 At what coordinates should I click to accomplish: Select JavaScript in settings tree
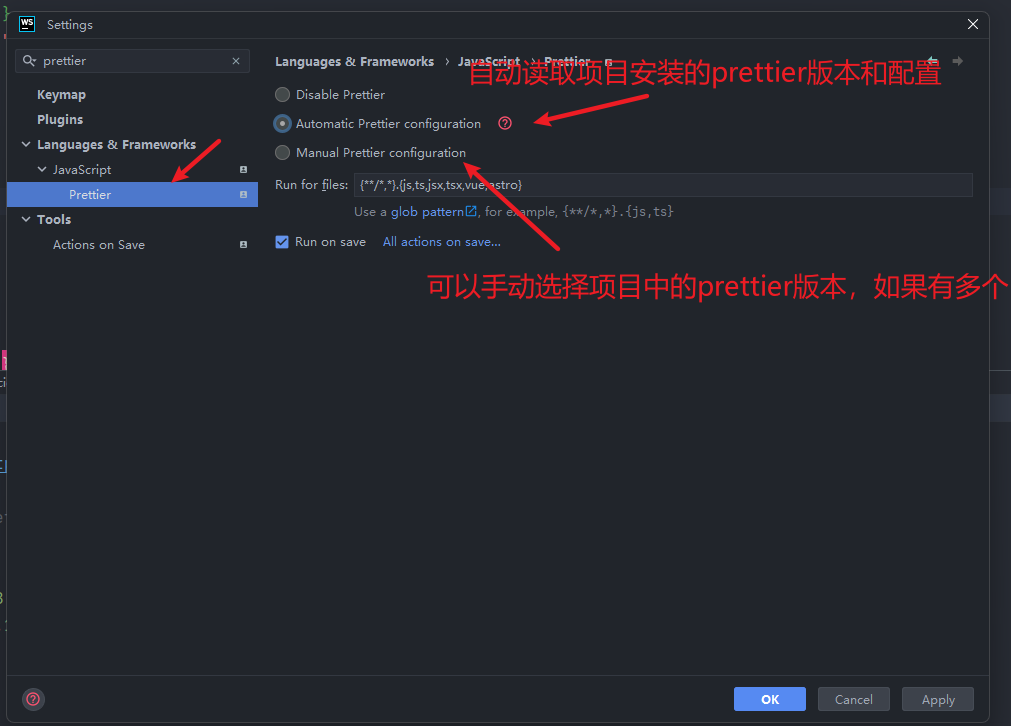(x=82, y=170)
